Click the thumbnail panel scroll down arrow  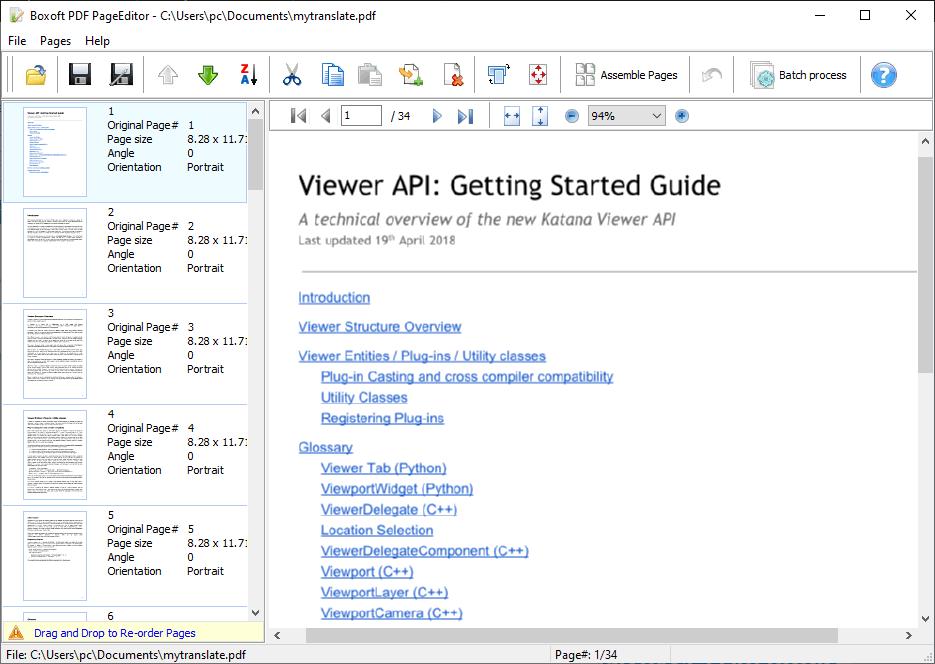(x=255, y=613)
